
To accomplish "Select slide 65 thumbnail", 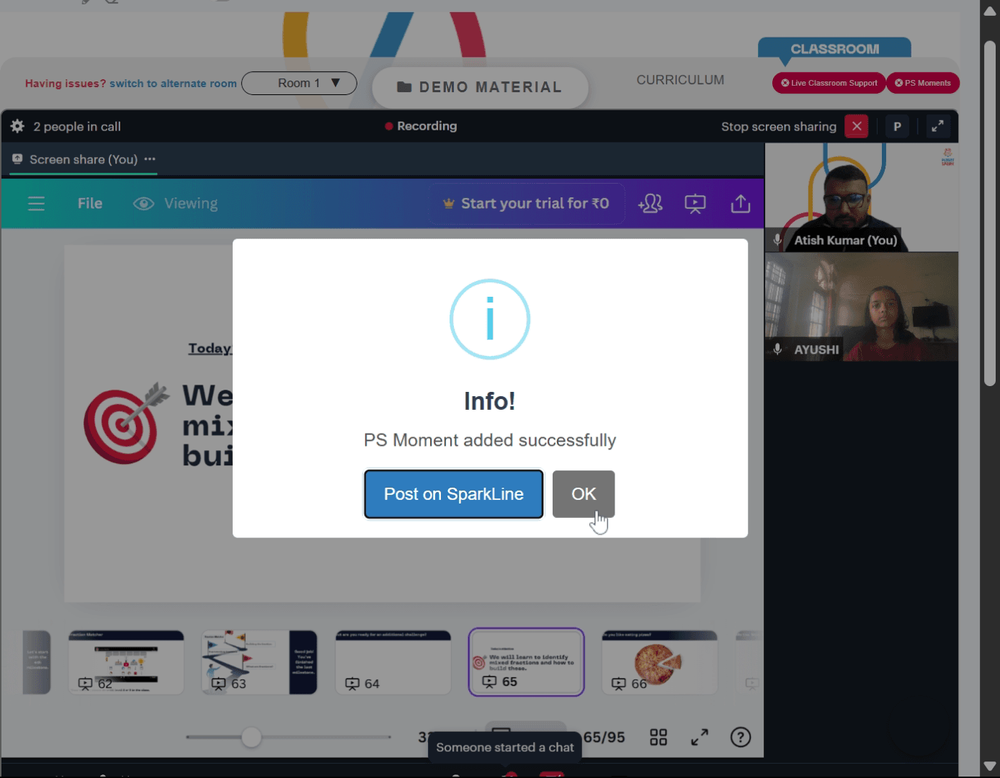I will 526,662.
